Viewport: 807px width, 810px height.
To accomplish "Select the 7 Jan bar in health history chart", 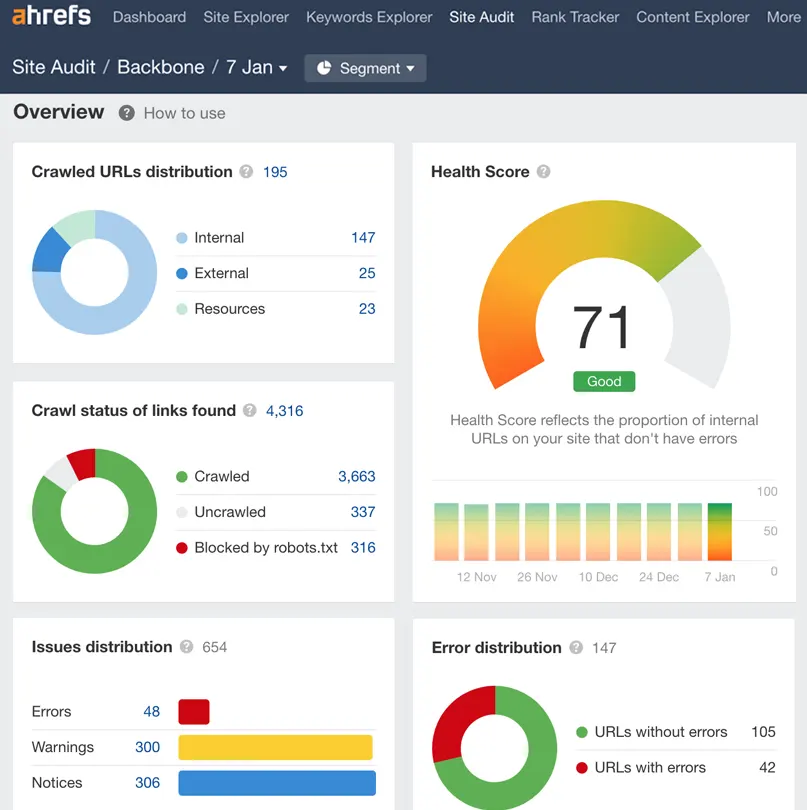I will coord(720,532).
